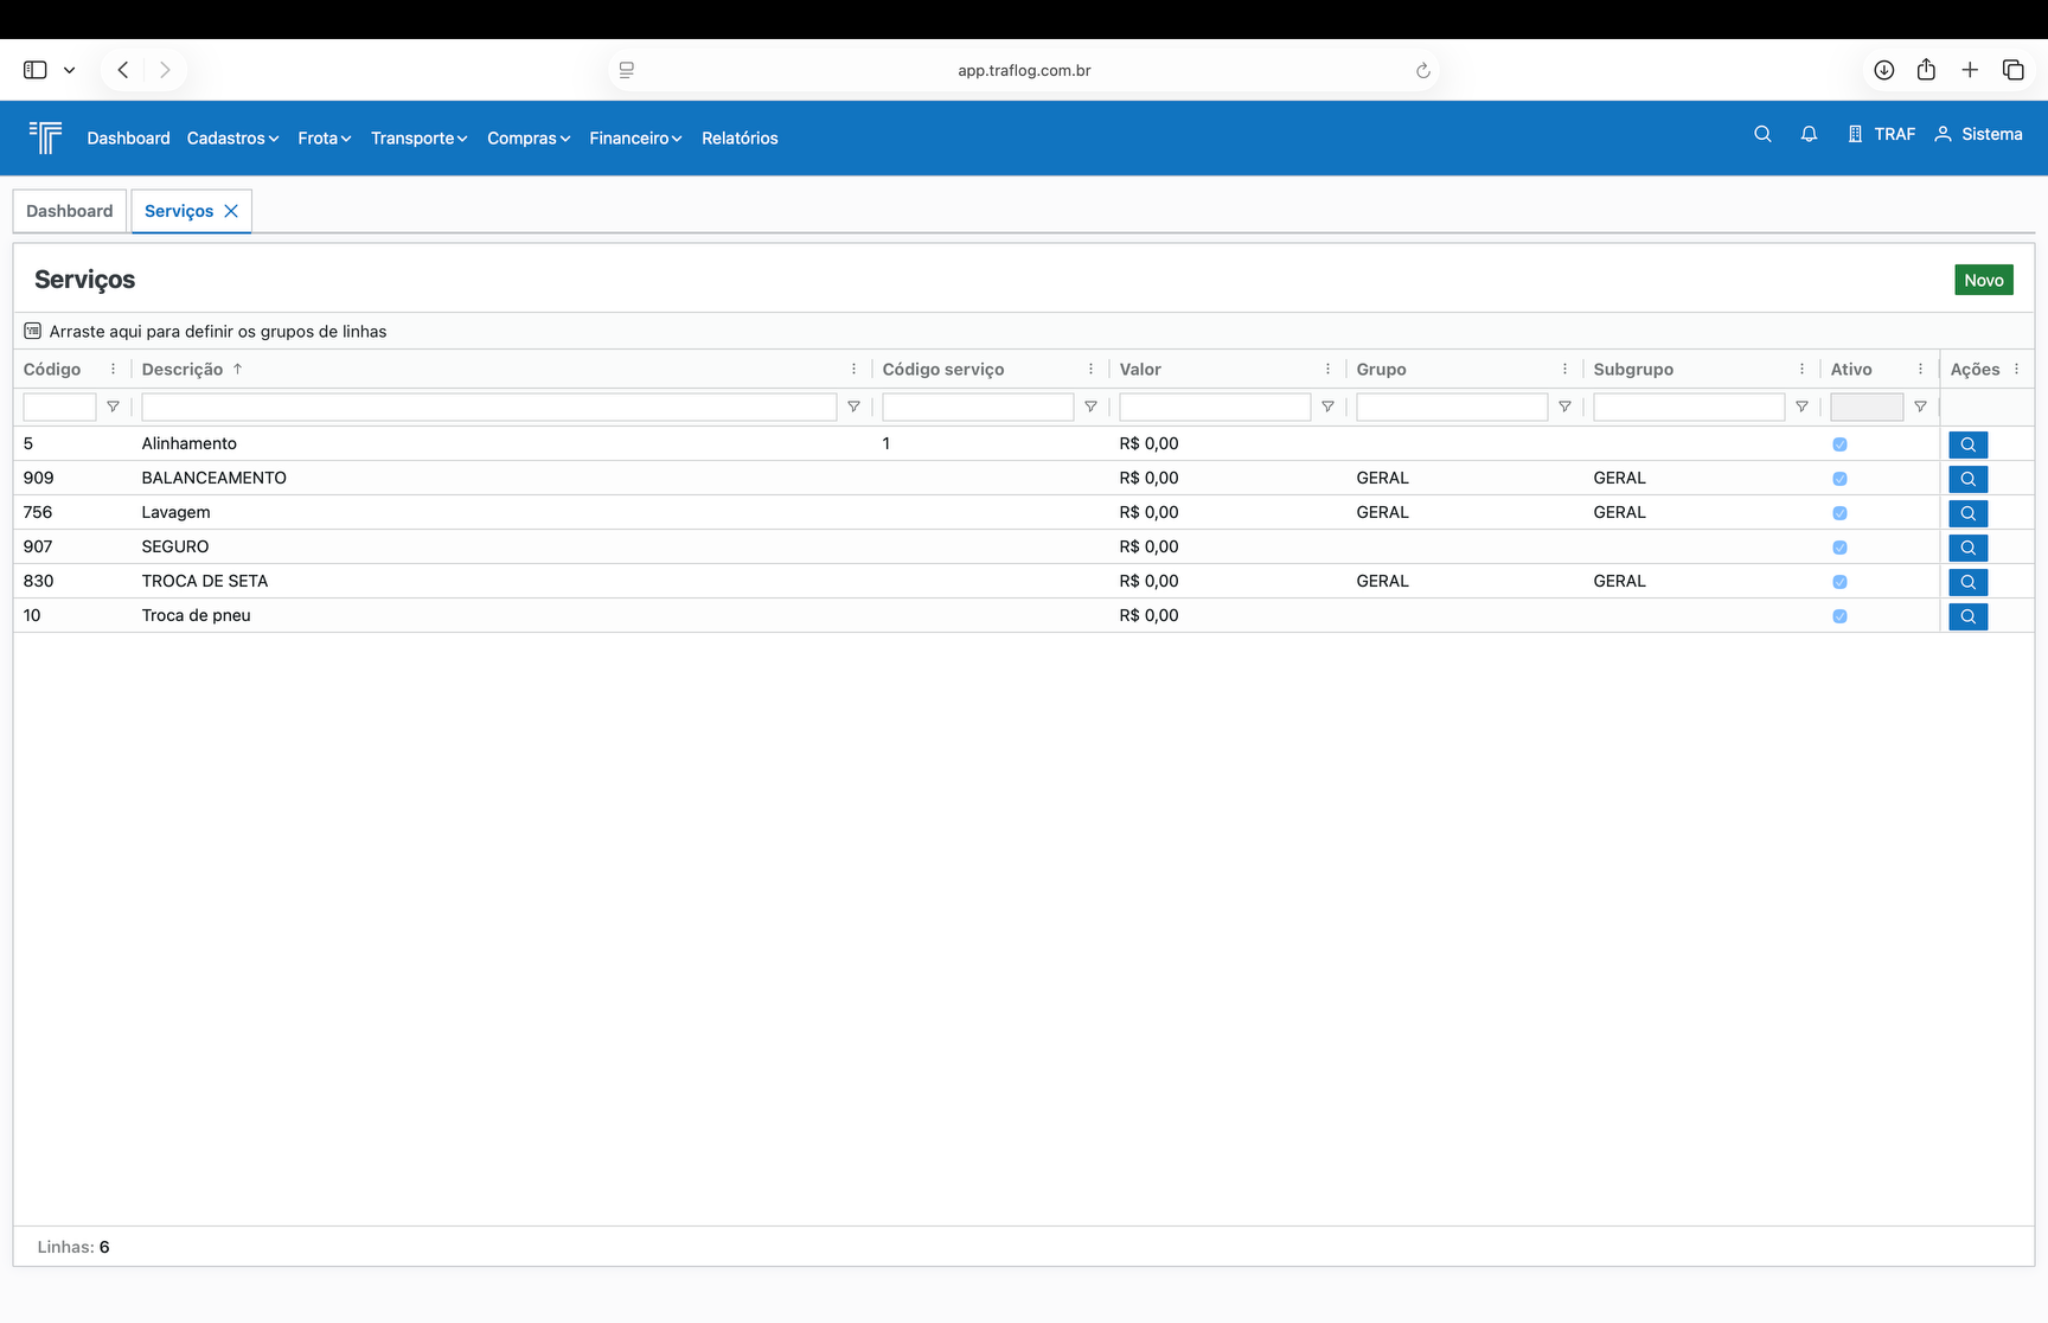
Task: Open the Sistema user link
Action: [1978, 134]
